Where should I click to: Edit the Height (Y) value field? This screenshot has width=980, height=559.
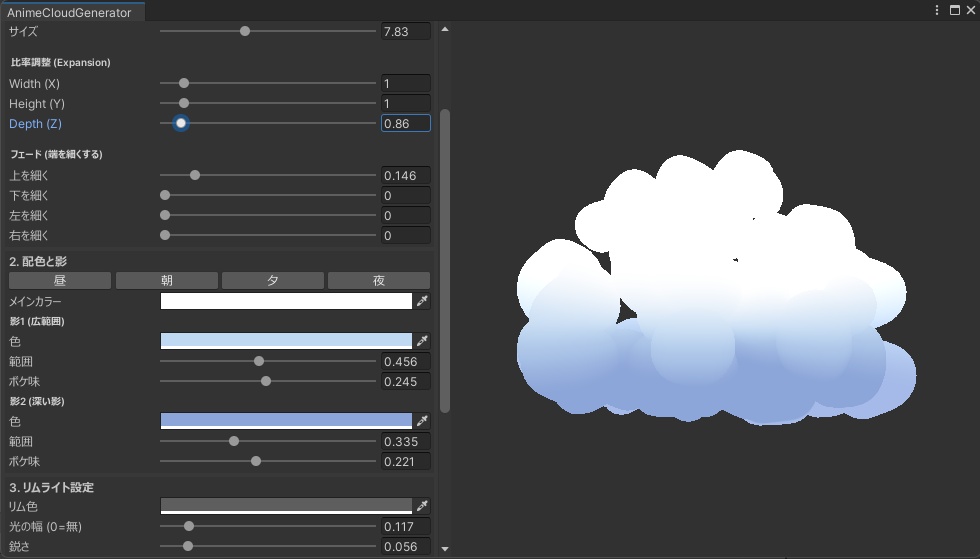(406, 103)
